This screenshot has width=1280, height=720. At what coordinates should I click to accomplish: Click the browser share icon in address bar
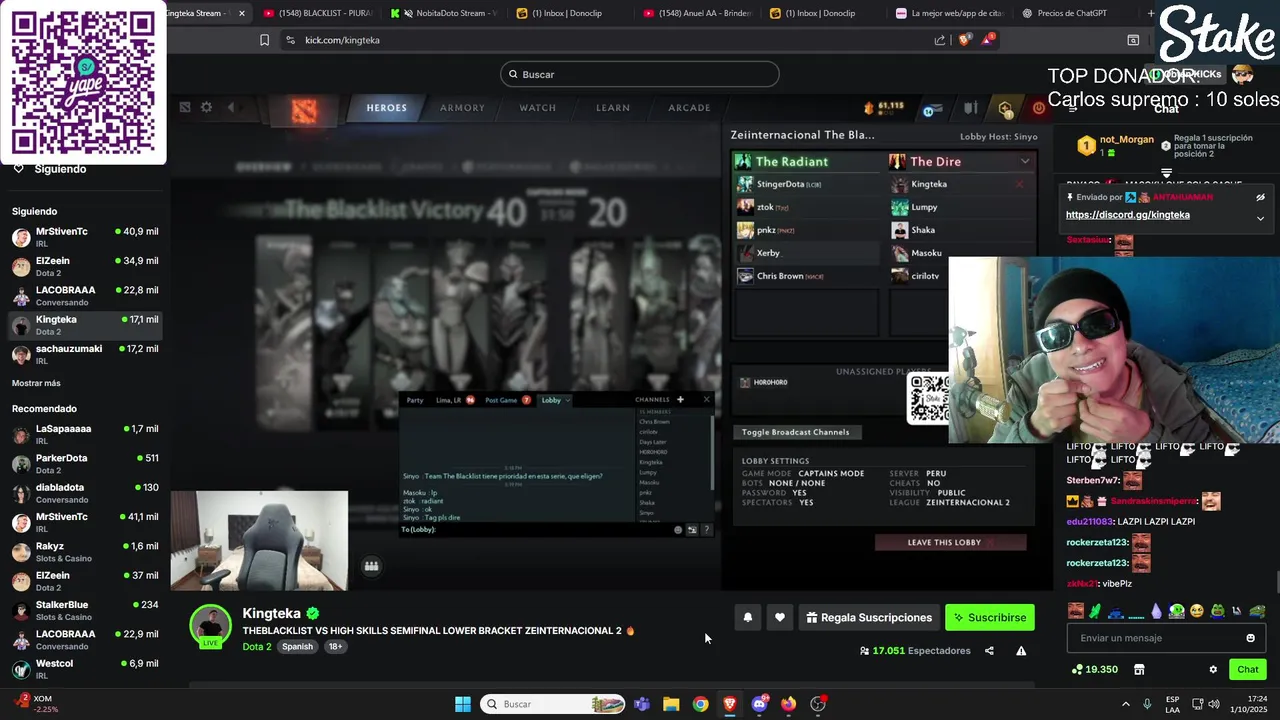coord(940,40)
